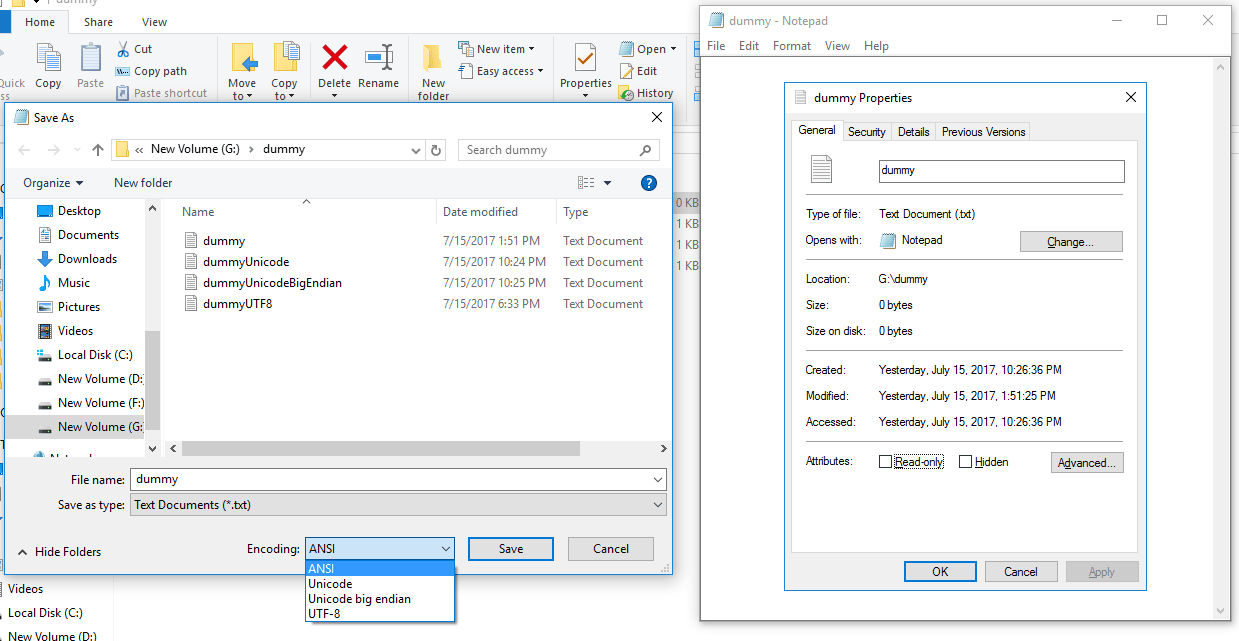This screenshot has width=1239, height=641.
Task: Open the View ribbon tab in Explorer
Action: click(154, 22)
